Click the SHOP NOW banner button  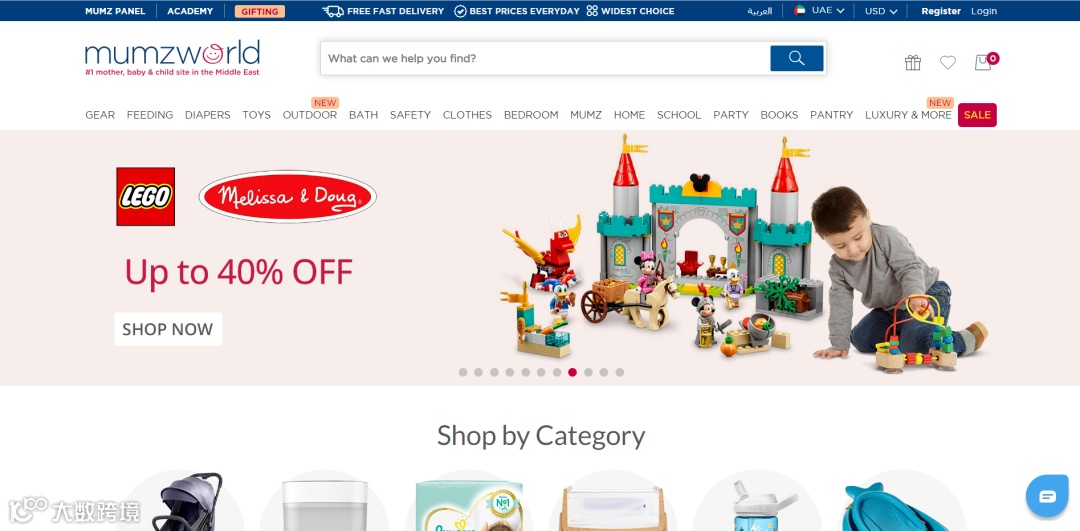click(x=168, y=329)
